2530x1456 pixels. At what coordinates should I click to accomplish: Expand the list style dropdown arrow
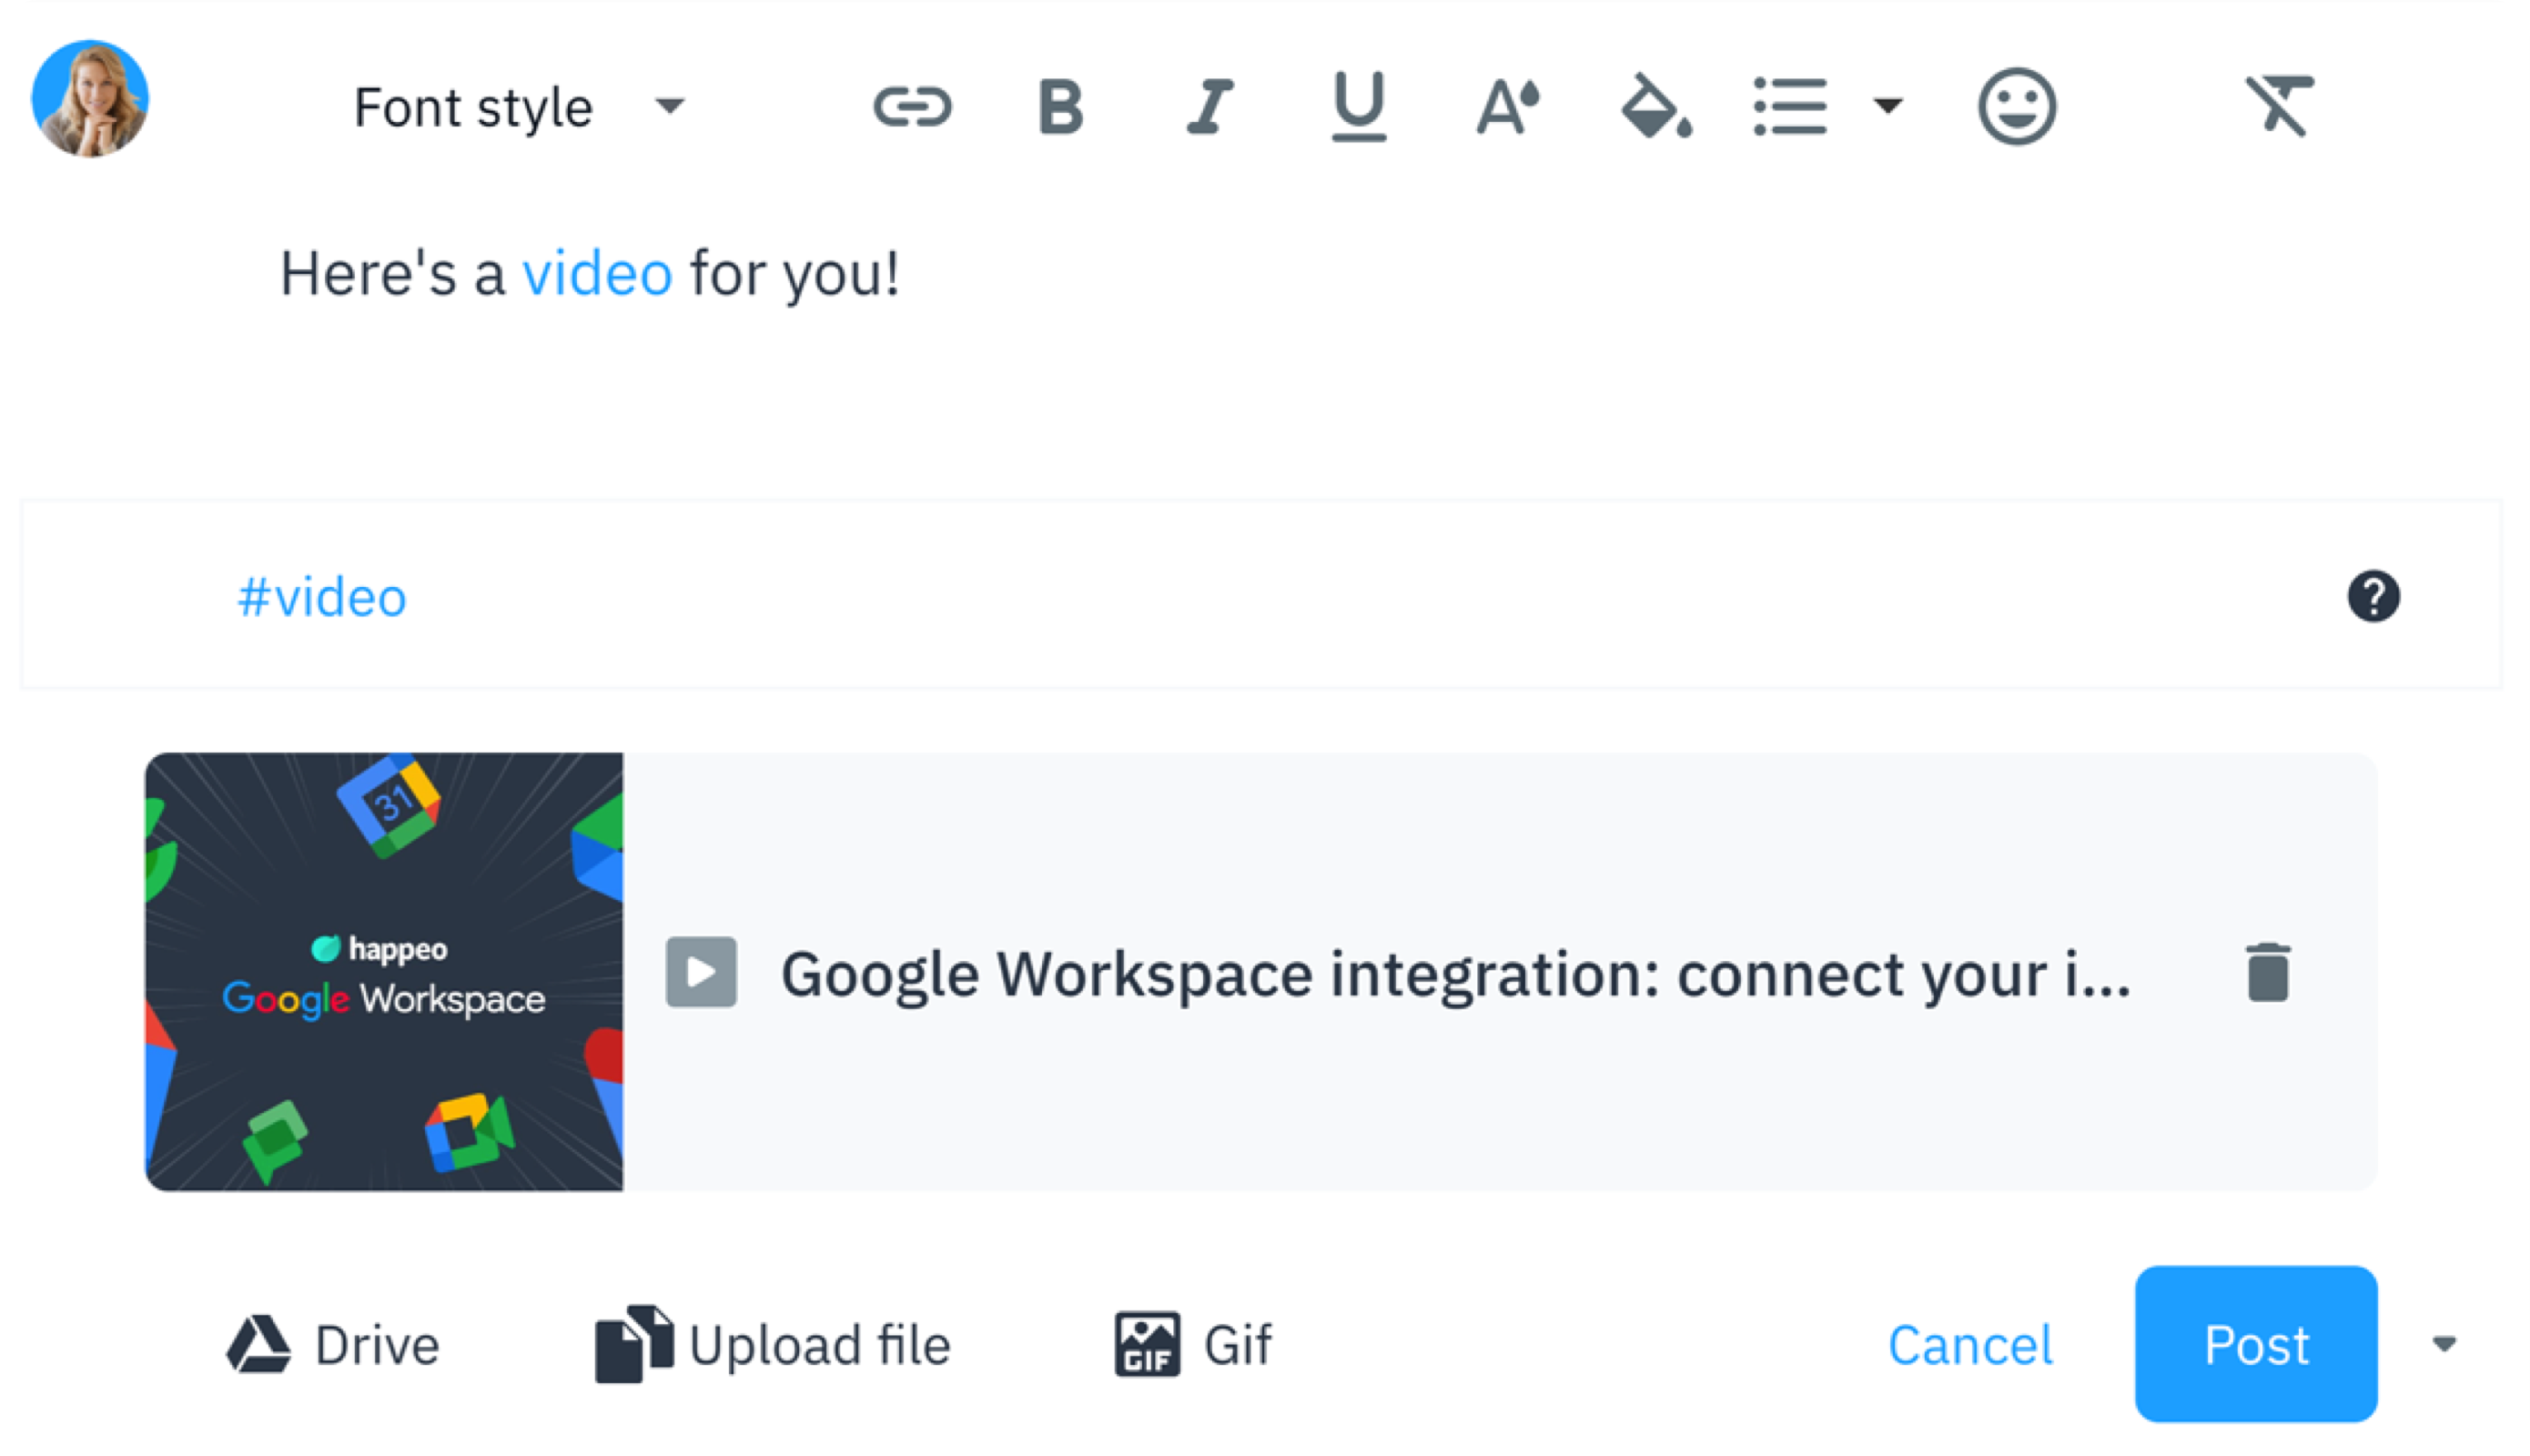[x=1887, y=106]
